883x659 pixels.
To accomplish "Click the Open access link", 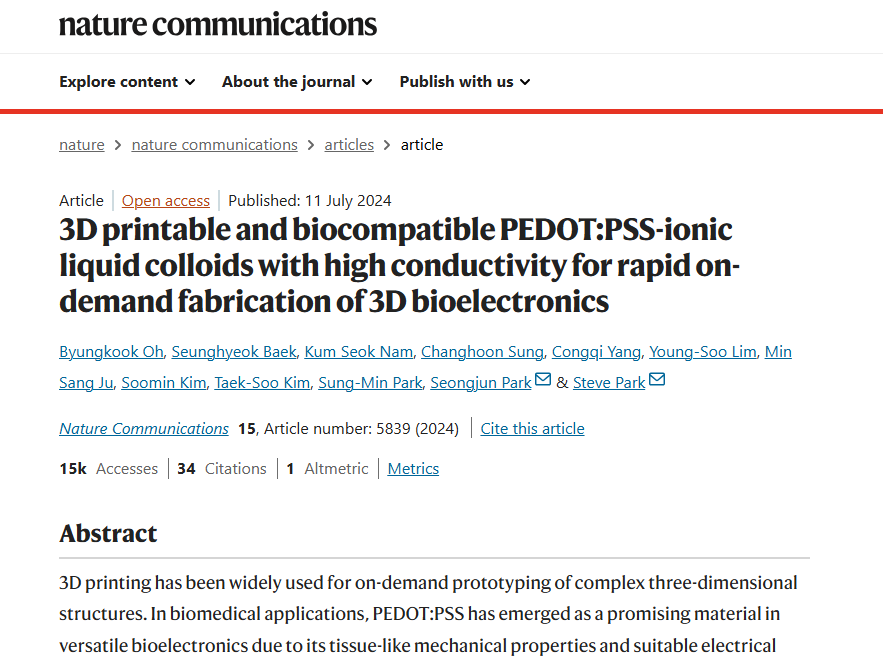I will coord(166,200).
